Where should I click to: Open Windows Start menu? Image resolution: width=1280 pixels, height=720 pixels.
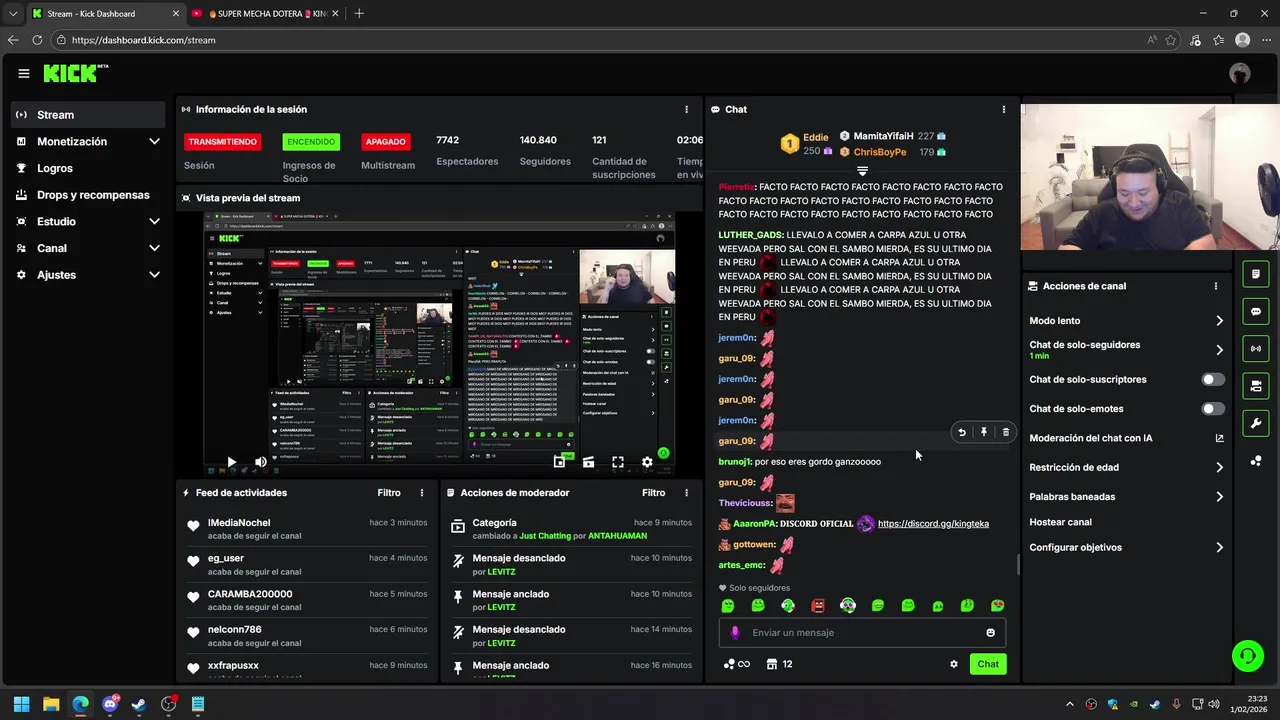point(21,704)
